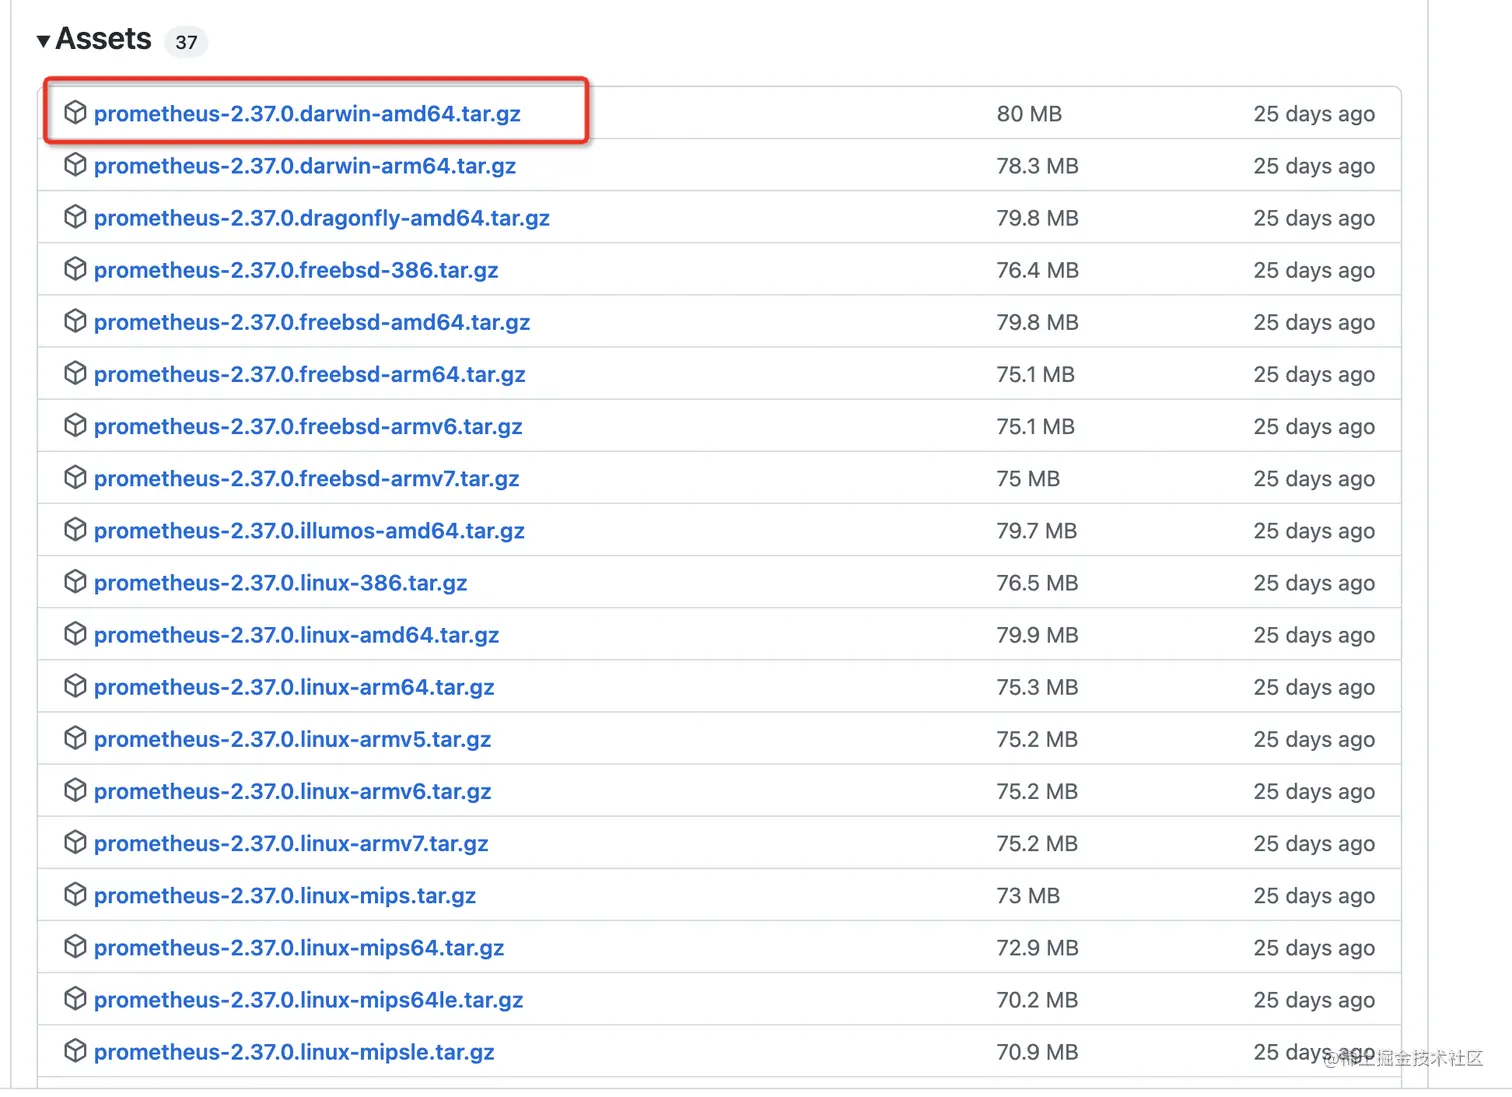Viewport: 1512px width, 1097px height.
Task: Download prometheus-2.37.0.linux-amd64.tar.gz
Action: point(296,635)
